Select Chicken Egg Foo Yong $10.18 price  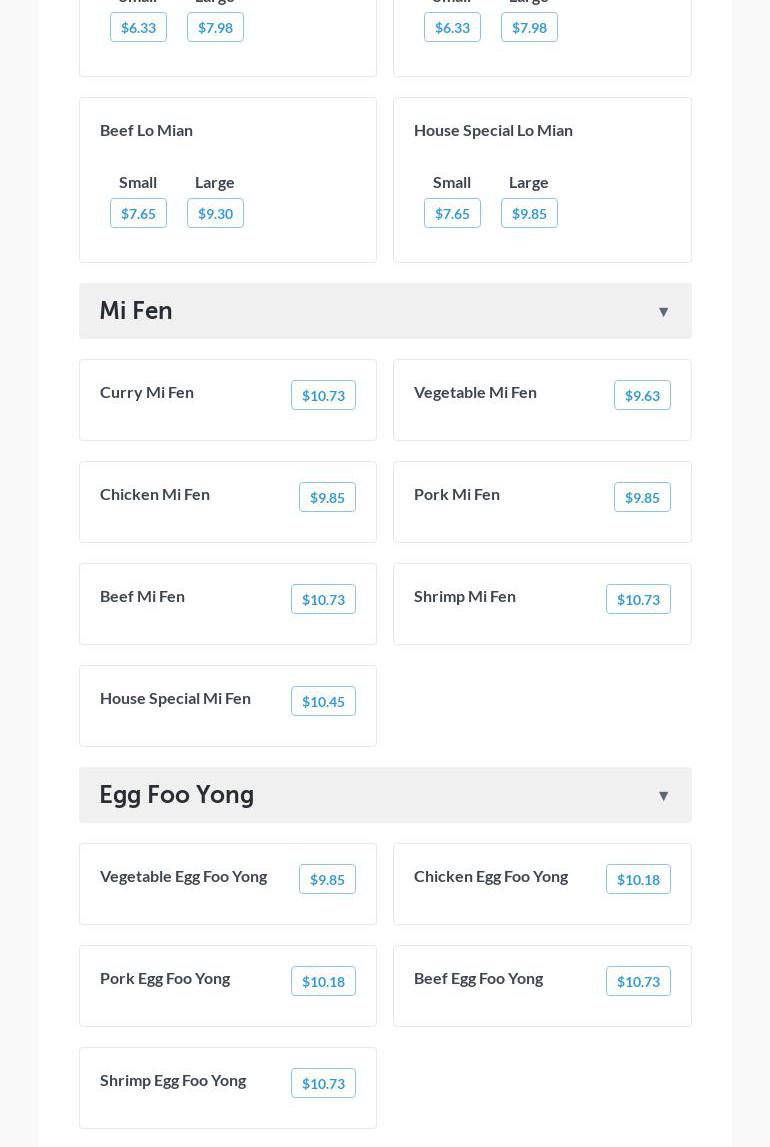click(x=638, y=879)
